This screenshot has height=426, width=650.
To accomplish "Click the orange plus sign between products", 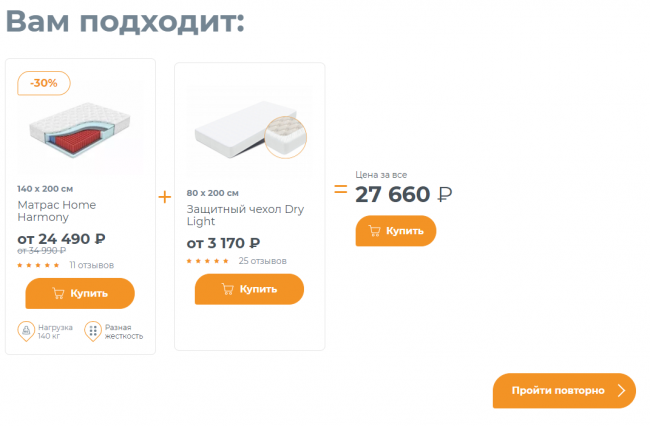I will coord(165,197).
